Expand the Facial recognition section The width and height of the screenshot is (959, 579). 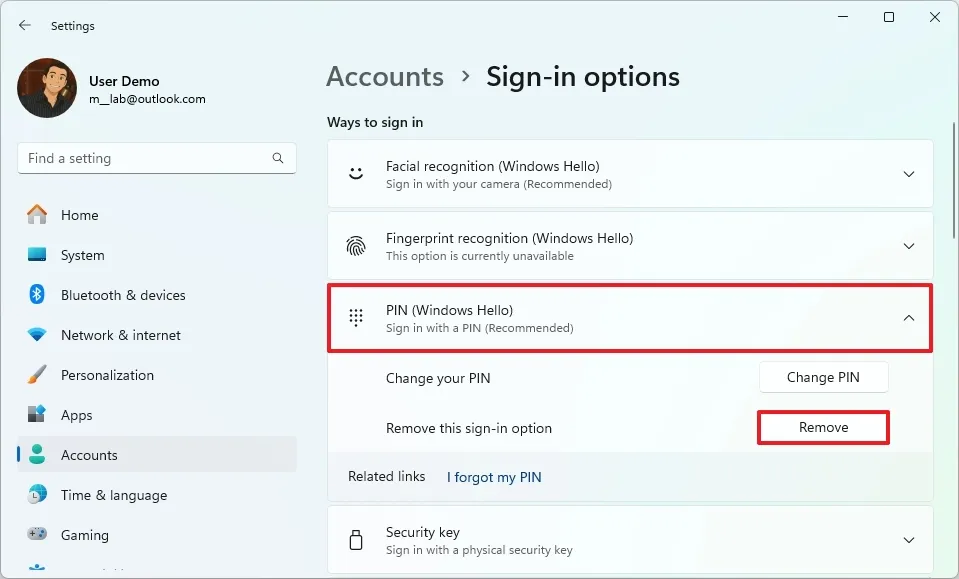point(908,173)
